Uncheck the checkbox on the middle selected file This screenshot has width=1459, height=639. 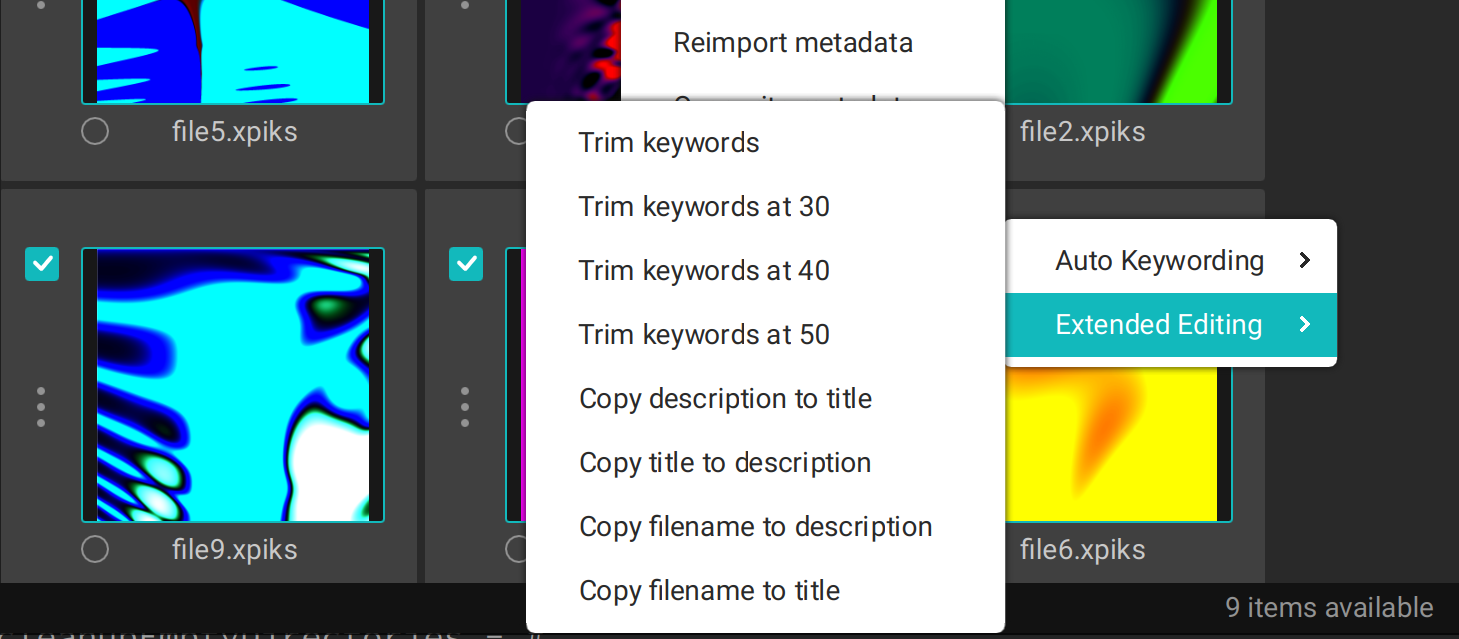[466, 264]
